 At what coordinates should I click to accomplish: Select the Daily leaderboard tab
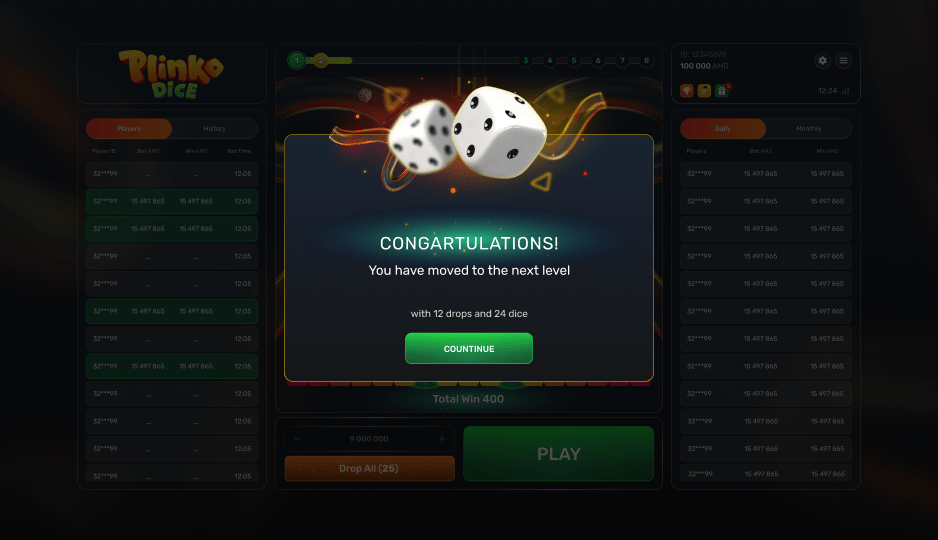tap(723, 129)
